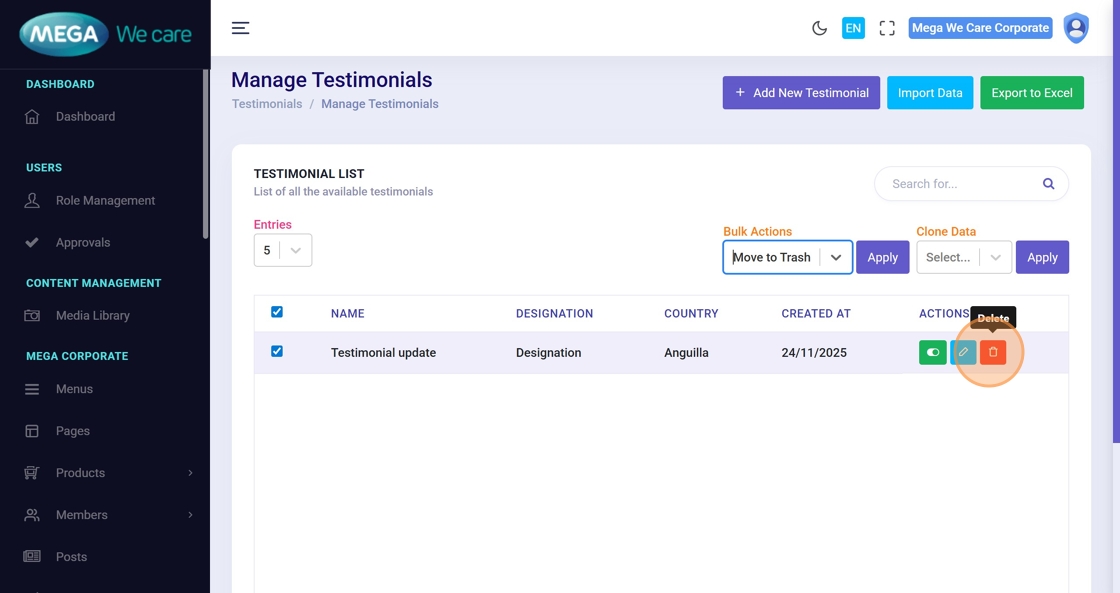Edit the Testimonial update row
The width and height of the screenshot is (1120, 593).
(963, 352)
